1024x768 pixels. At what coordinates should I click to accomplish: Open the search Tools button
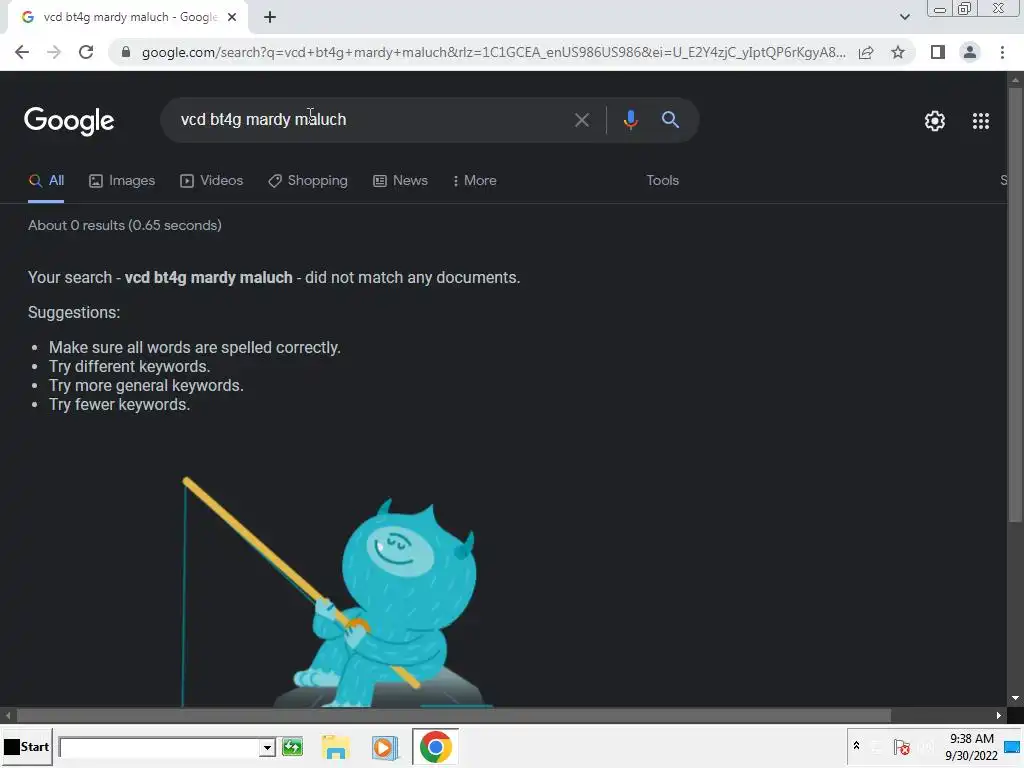pos(662,181)
